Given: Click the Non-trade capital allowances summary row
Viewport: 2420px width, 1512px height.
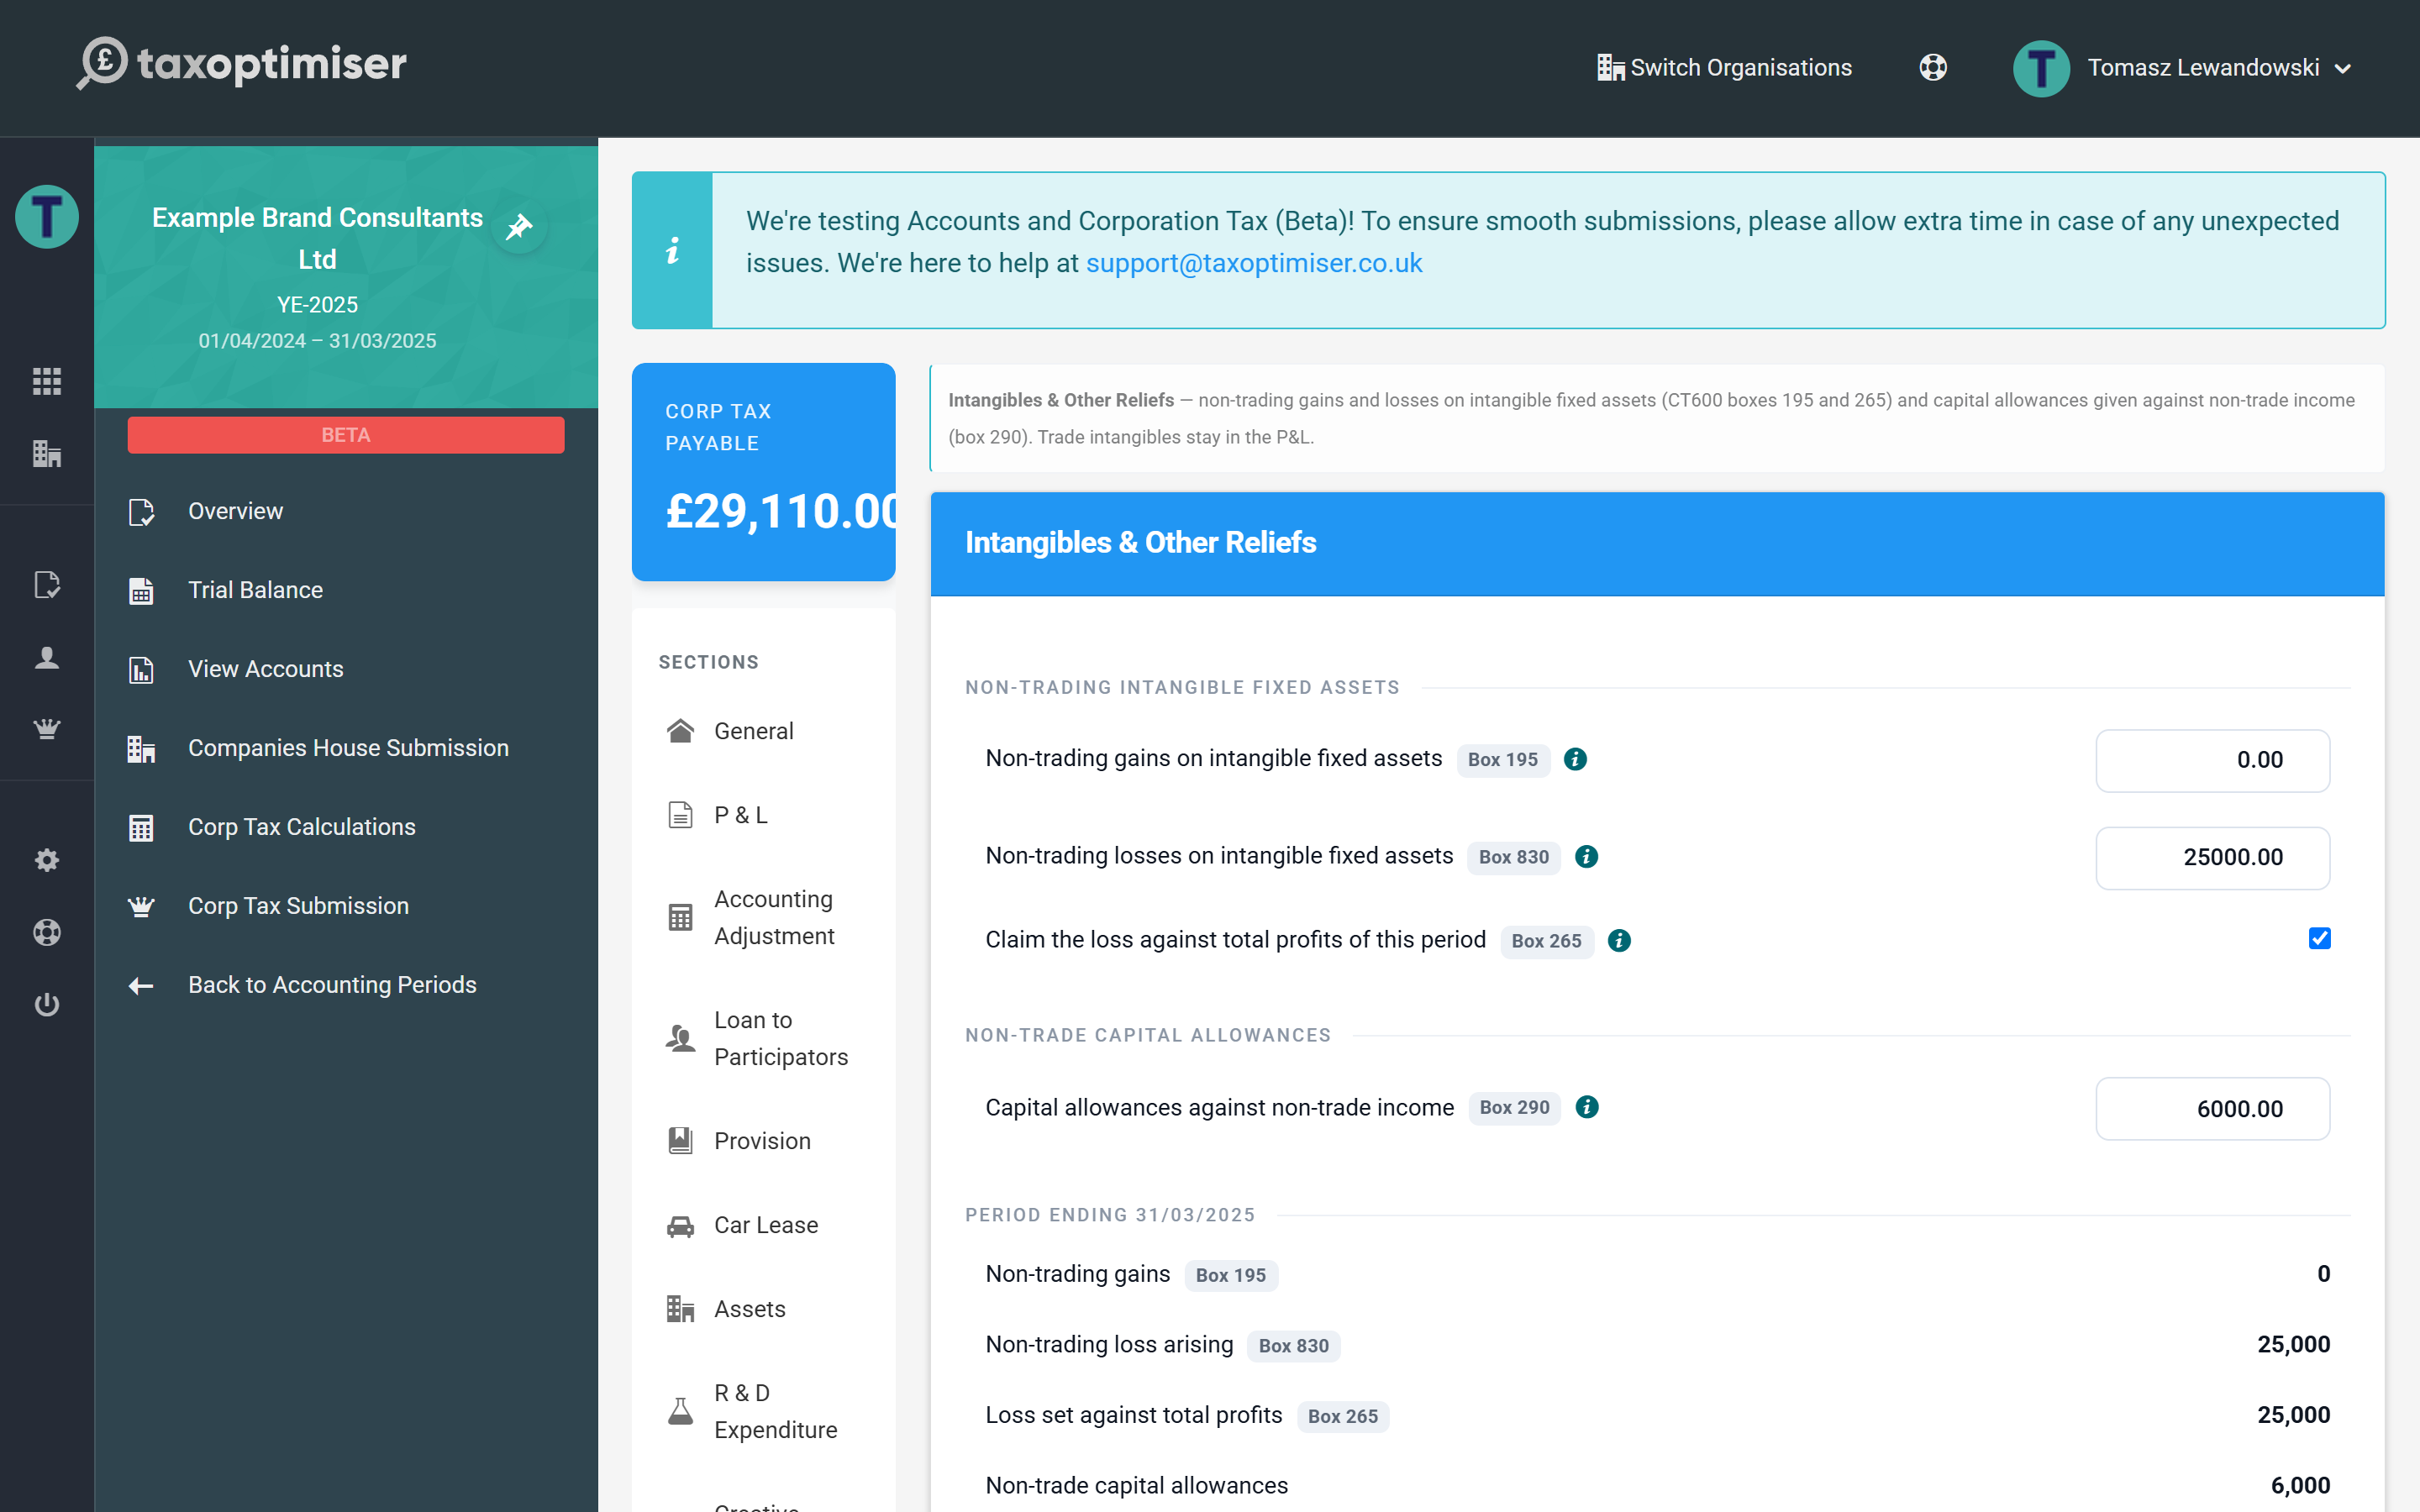Looking at the screenshot, I should point(1657,1485).
